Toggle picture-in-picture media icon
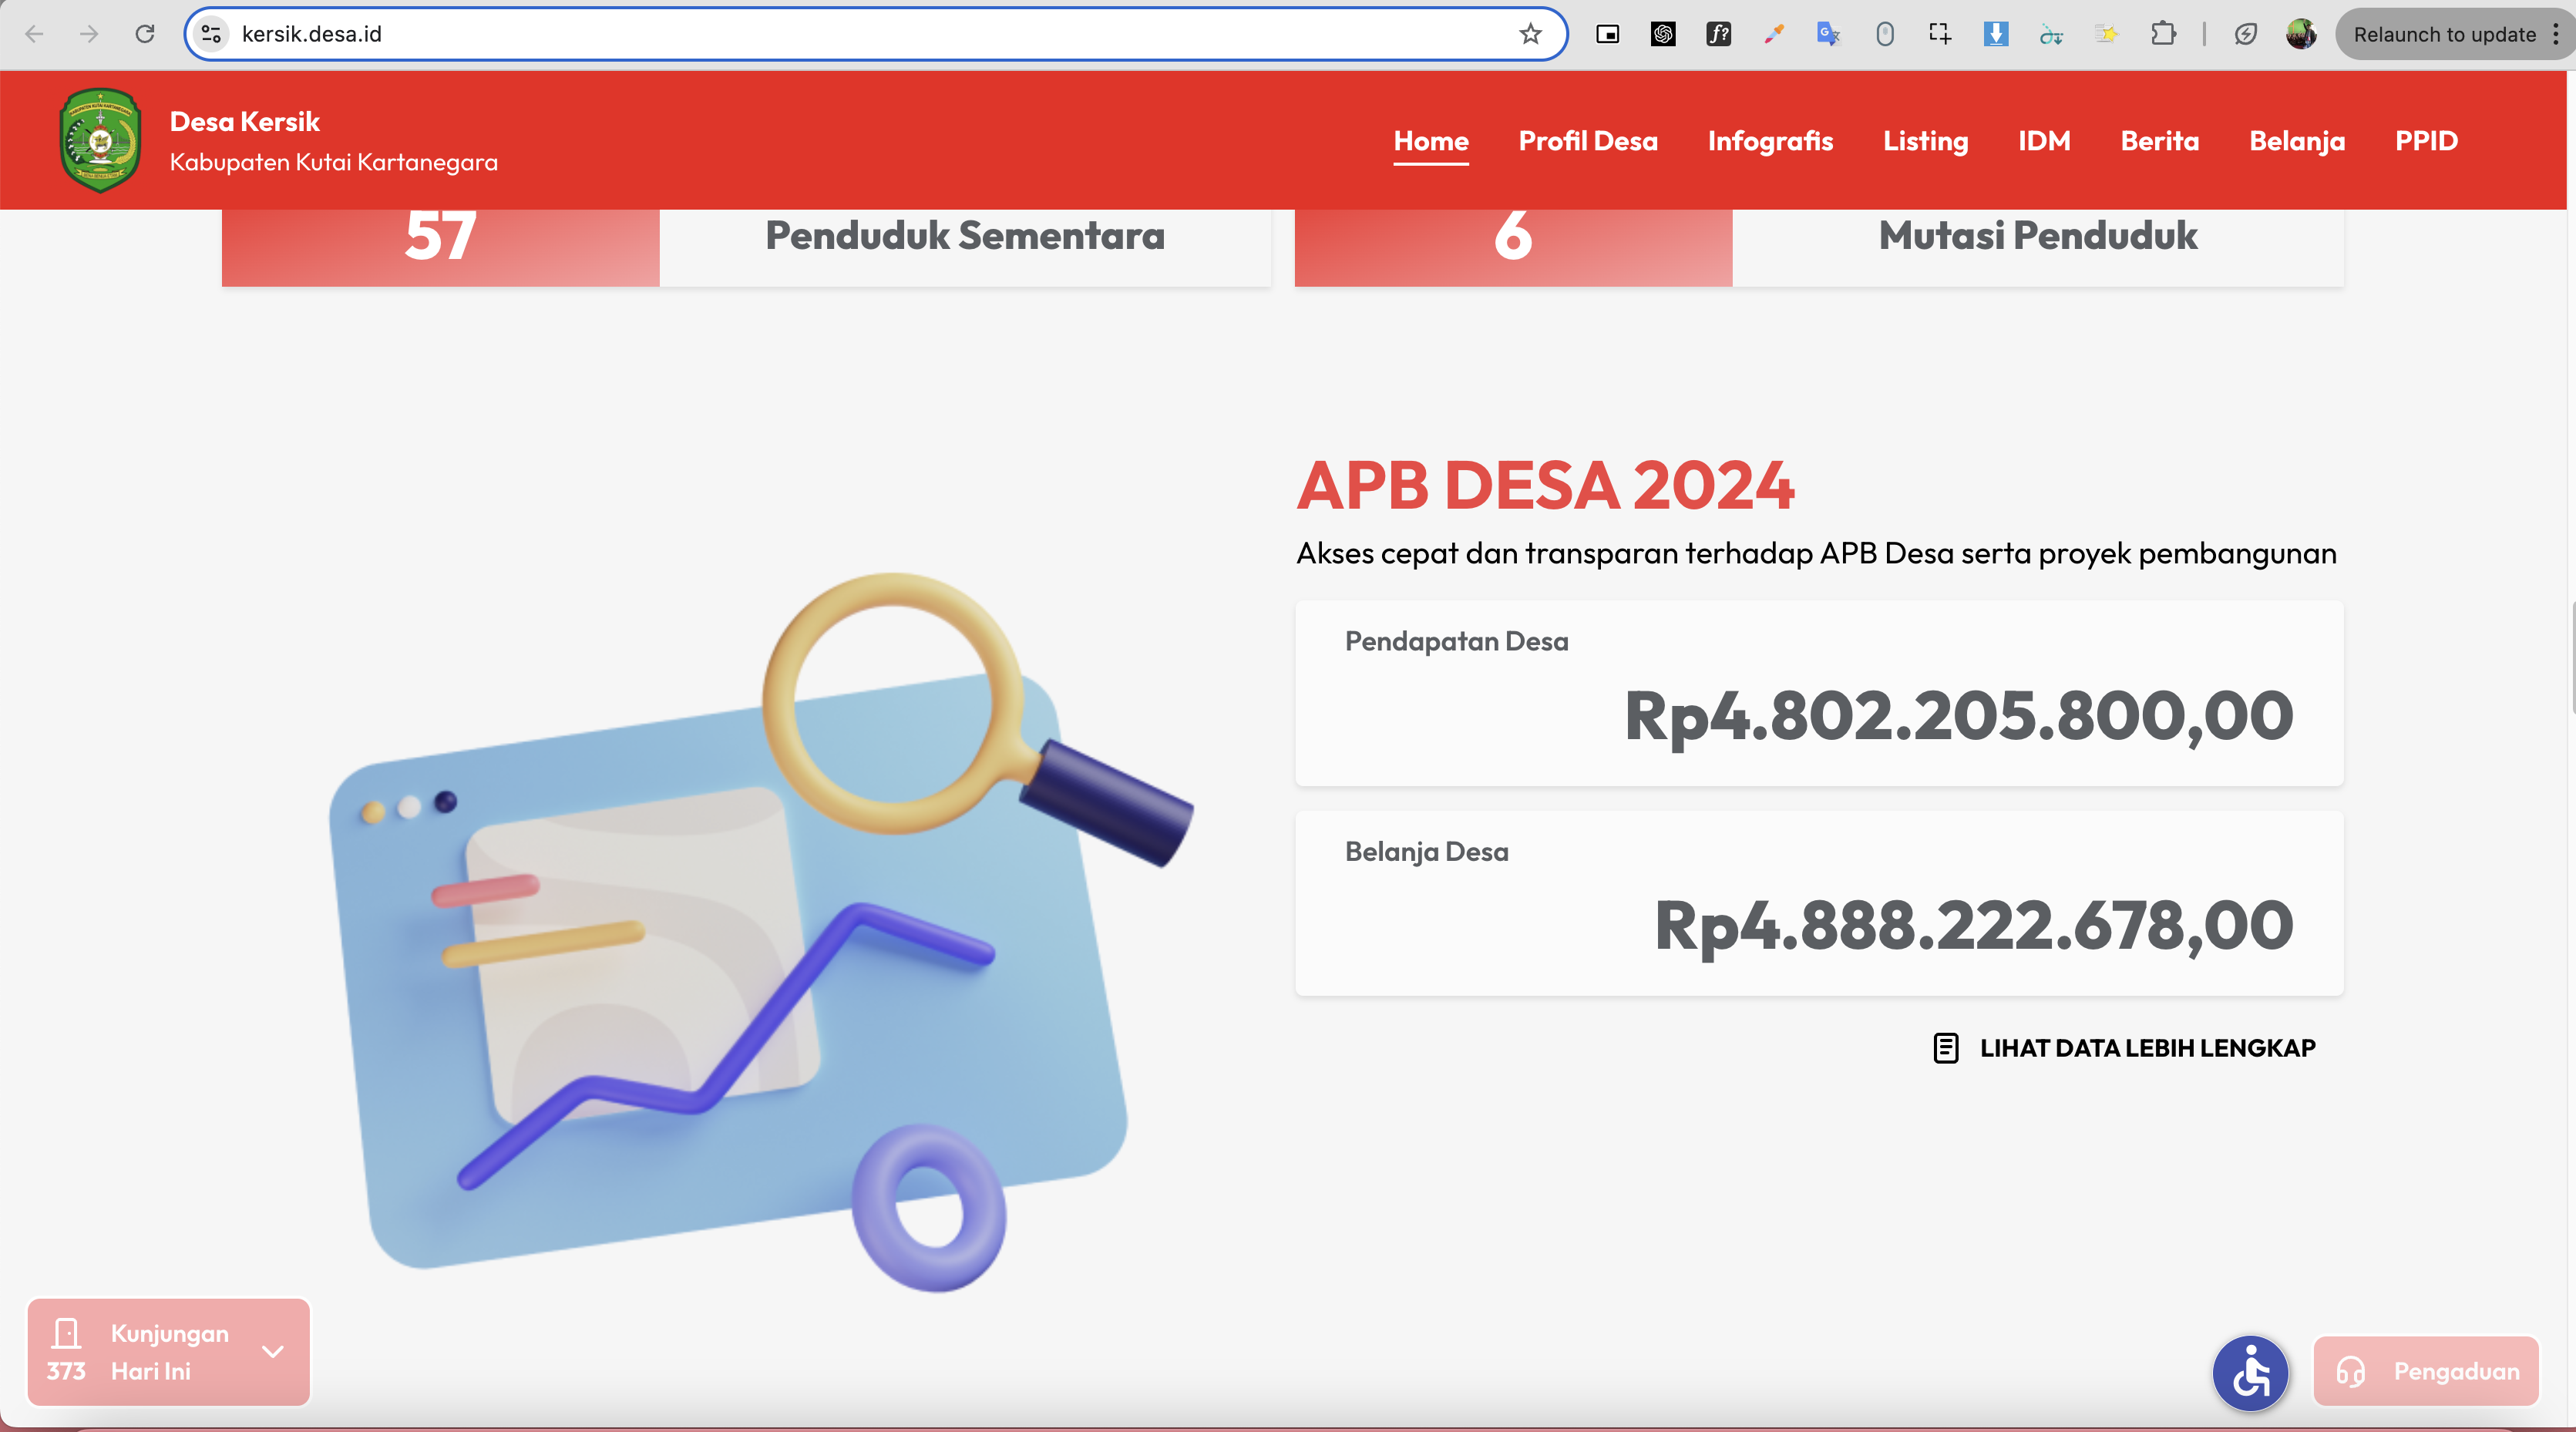Screen dimensions: 2576x1432 pos(1607,34)
